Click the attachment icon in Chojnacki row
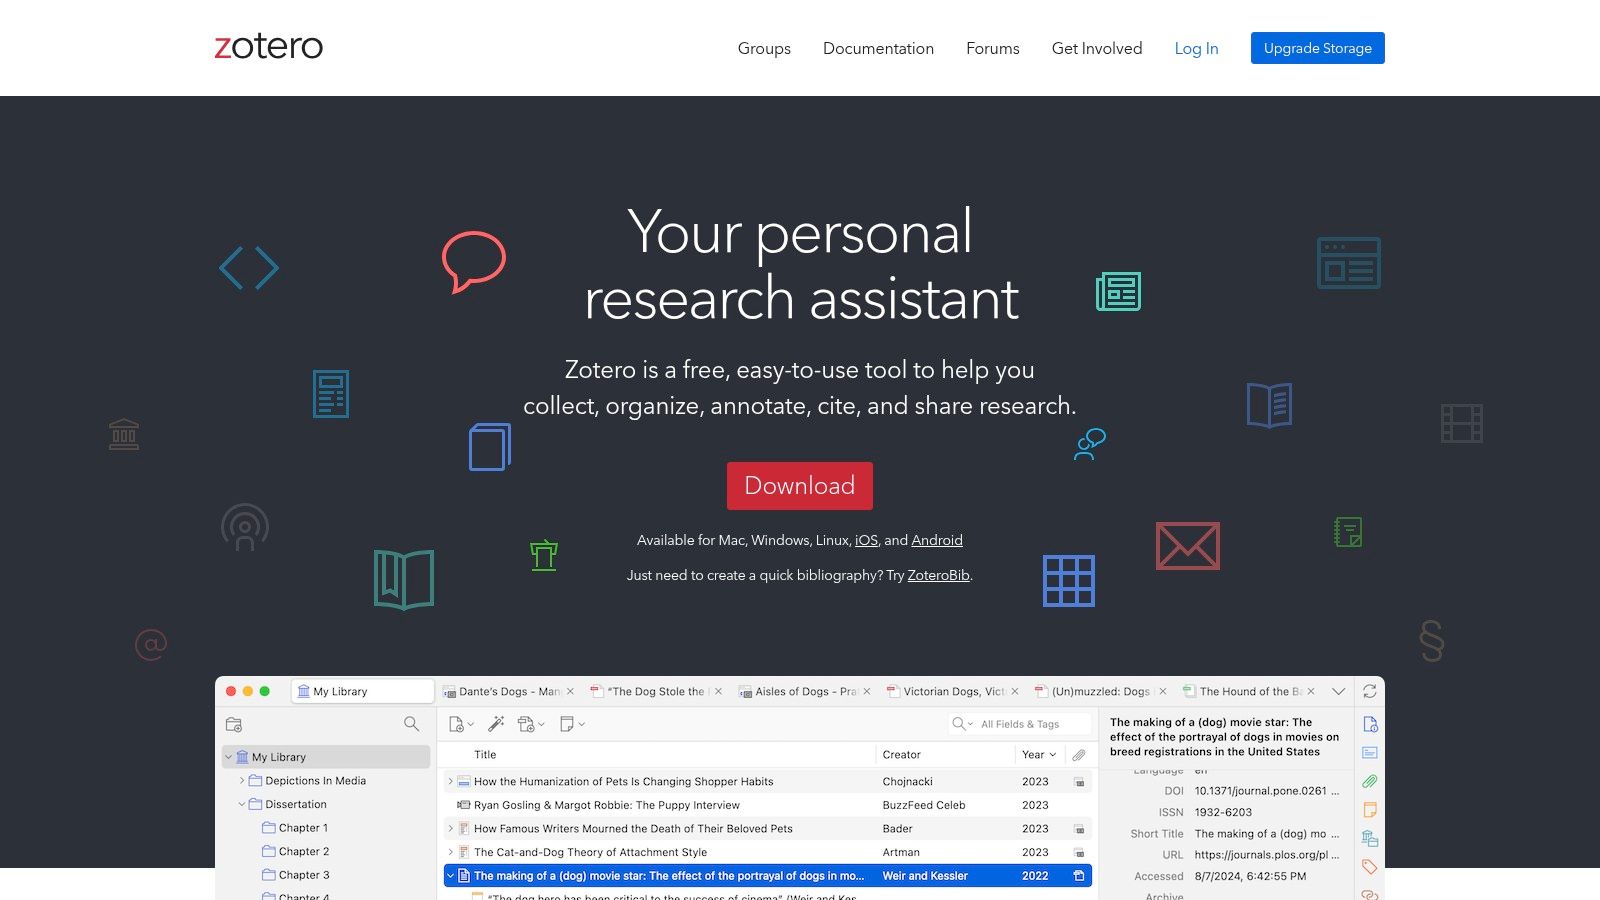This screenshot has height=900, width=1600. [x=1079, y=782]
